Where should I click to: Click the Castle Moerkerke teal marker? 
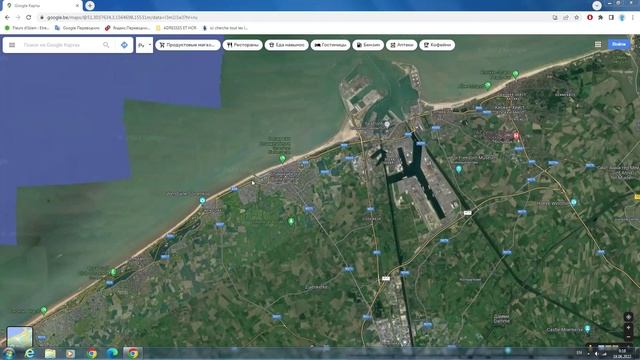(x=587, y=329)
